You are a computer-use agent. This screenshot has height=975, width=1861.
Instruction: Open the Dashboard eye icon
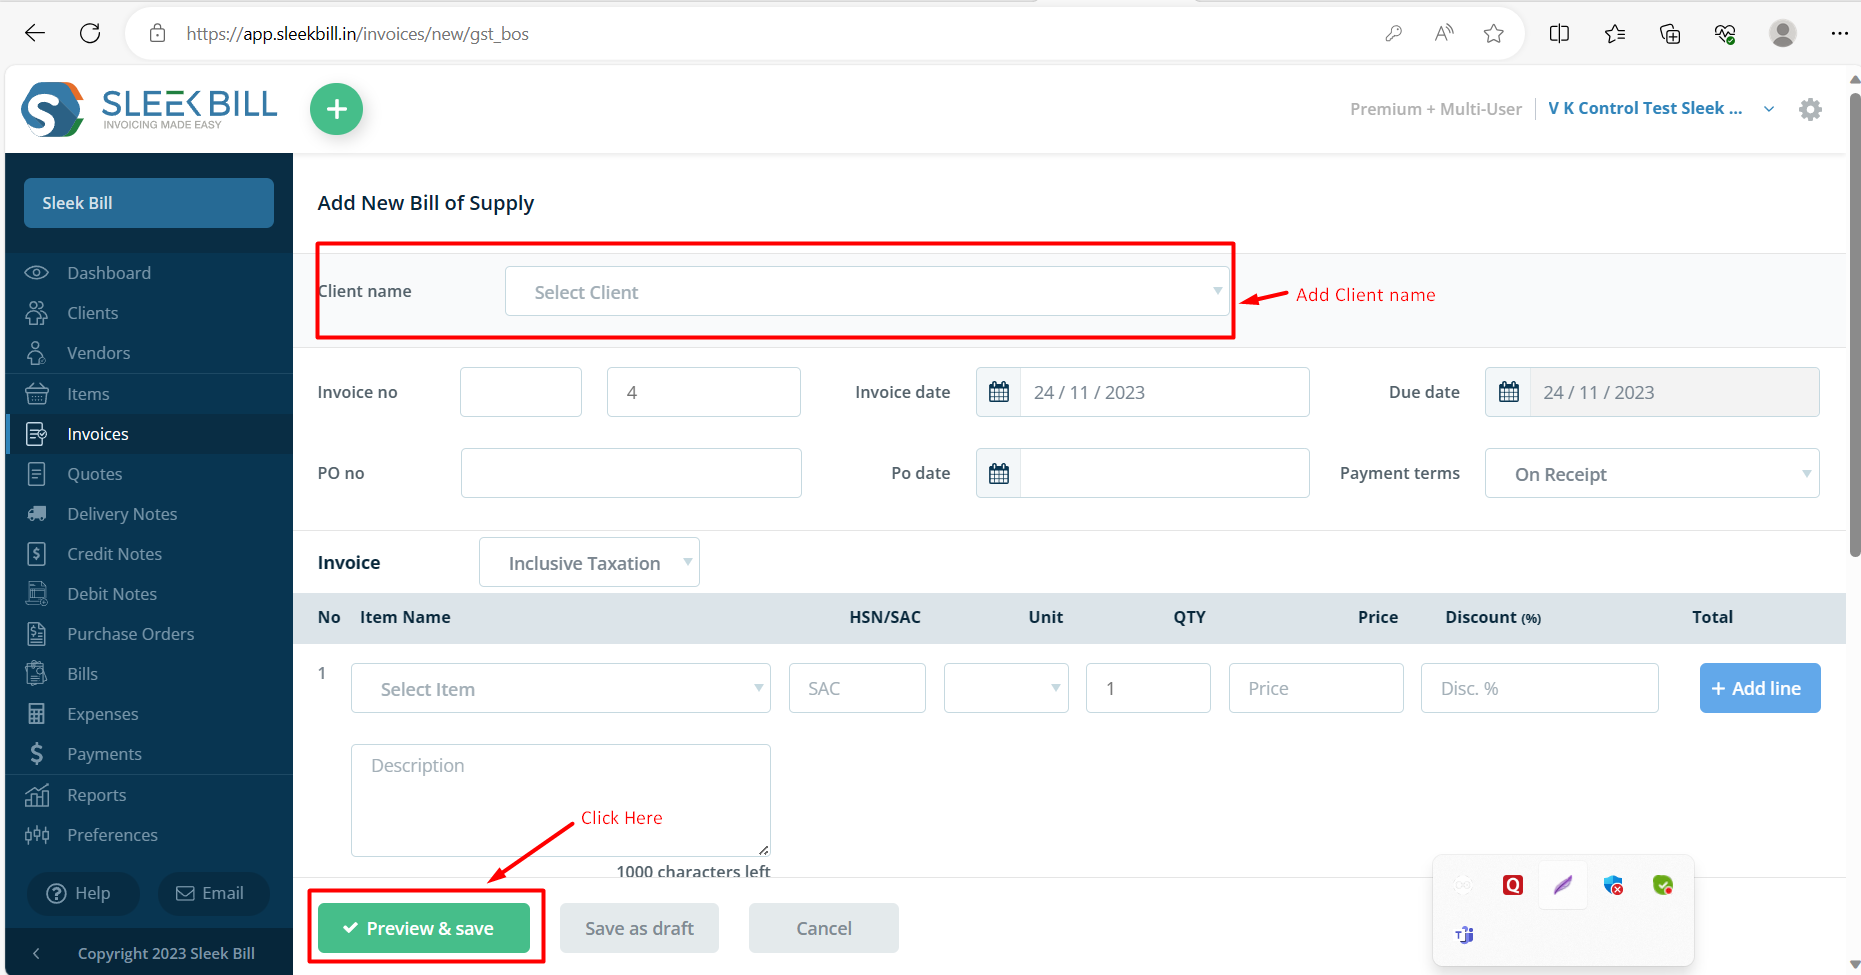[37, 273]
